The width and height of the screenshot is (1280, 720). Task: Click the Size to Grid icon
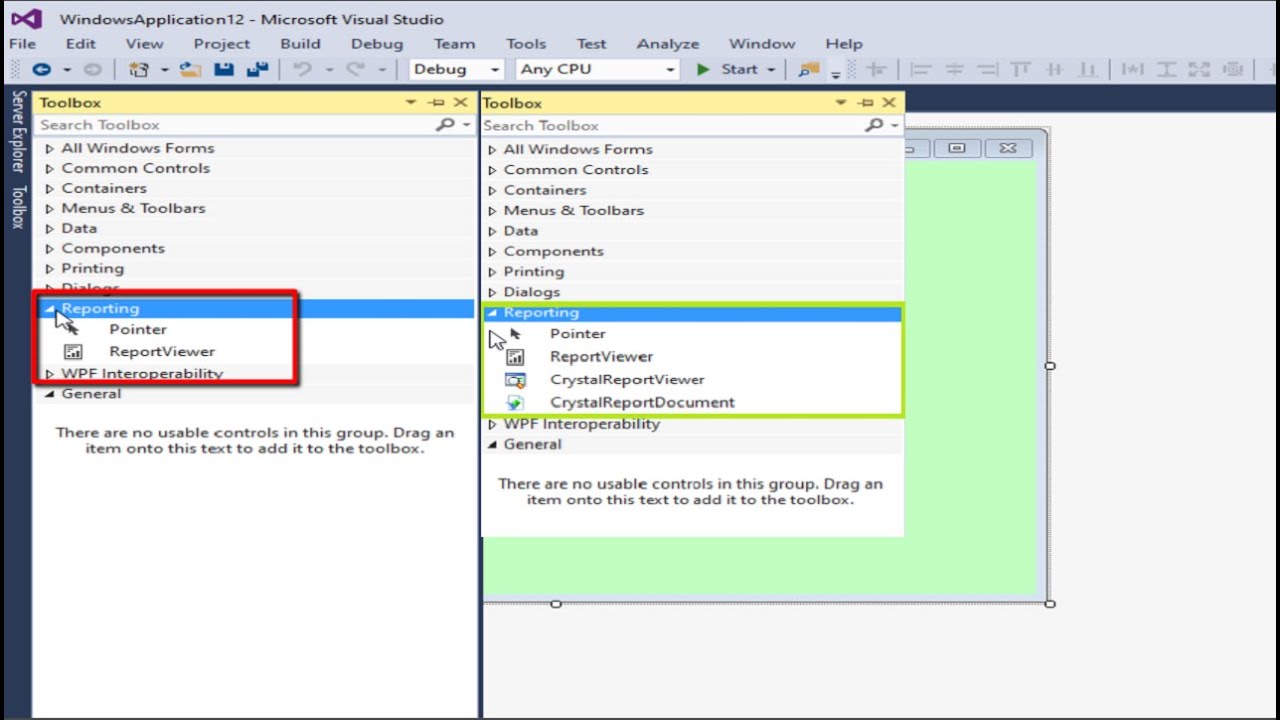[x=1234, y=69]
